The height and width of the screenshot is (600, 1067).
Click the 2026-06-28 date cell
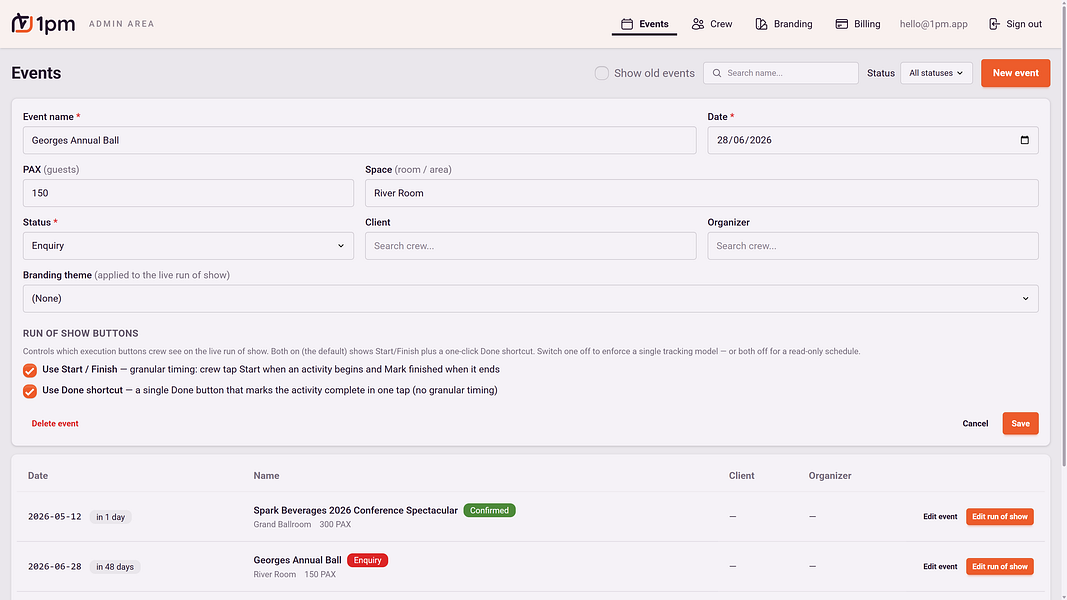tap(54, 566)
